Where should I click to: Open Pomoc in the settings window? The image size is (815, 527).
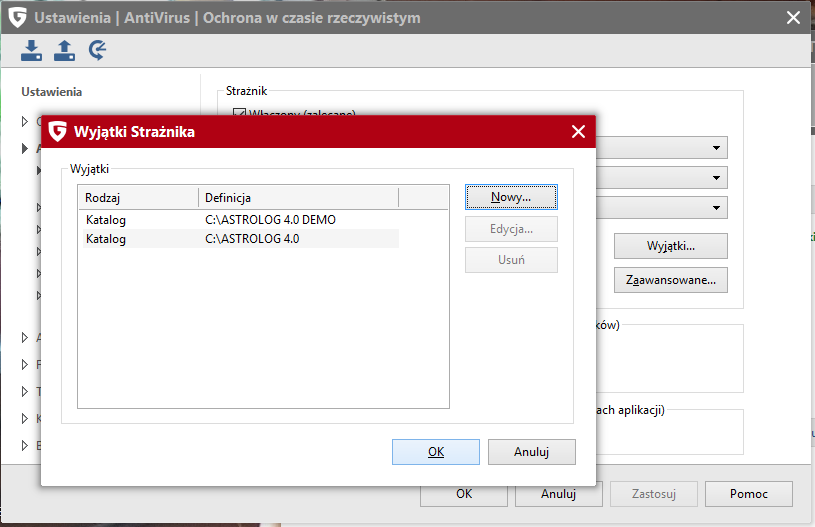pyautogui.click(x=748, y=494)
